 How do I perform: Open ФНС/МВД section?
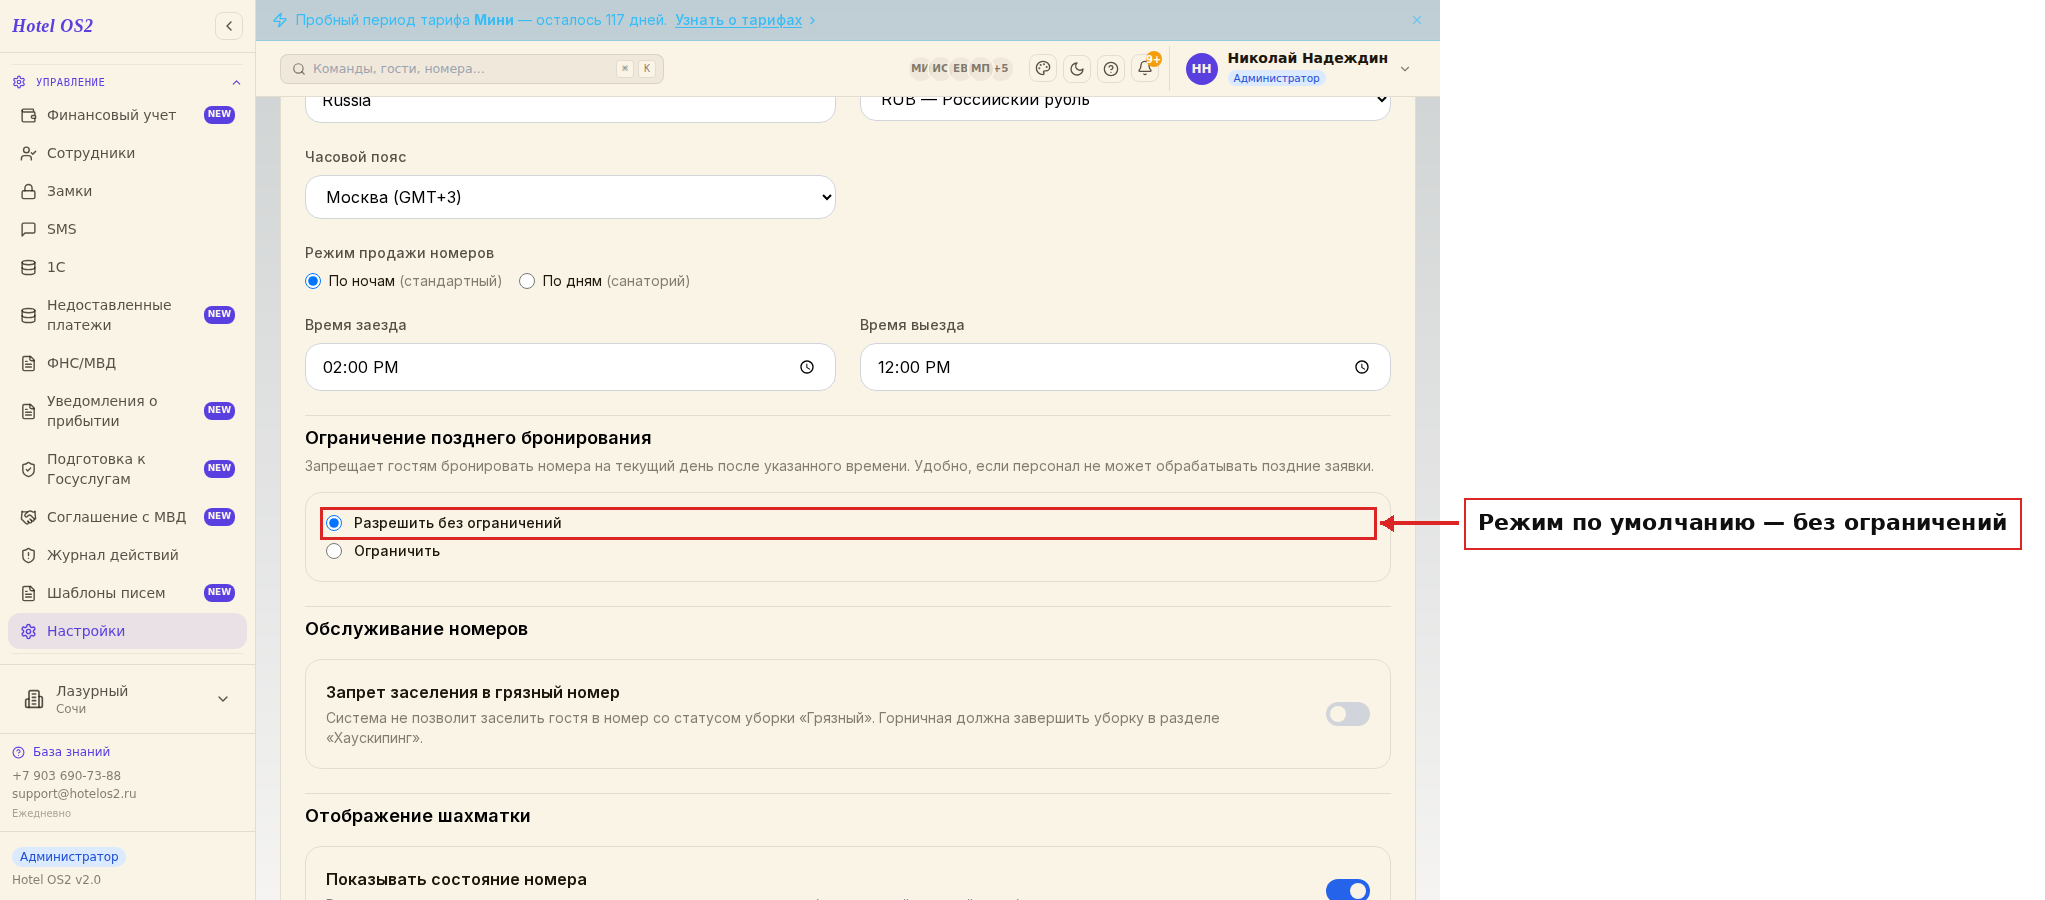click(127, 363)
